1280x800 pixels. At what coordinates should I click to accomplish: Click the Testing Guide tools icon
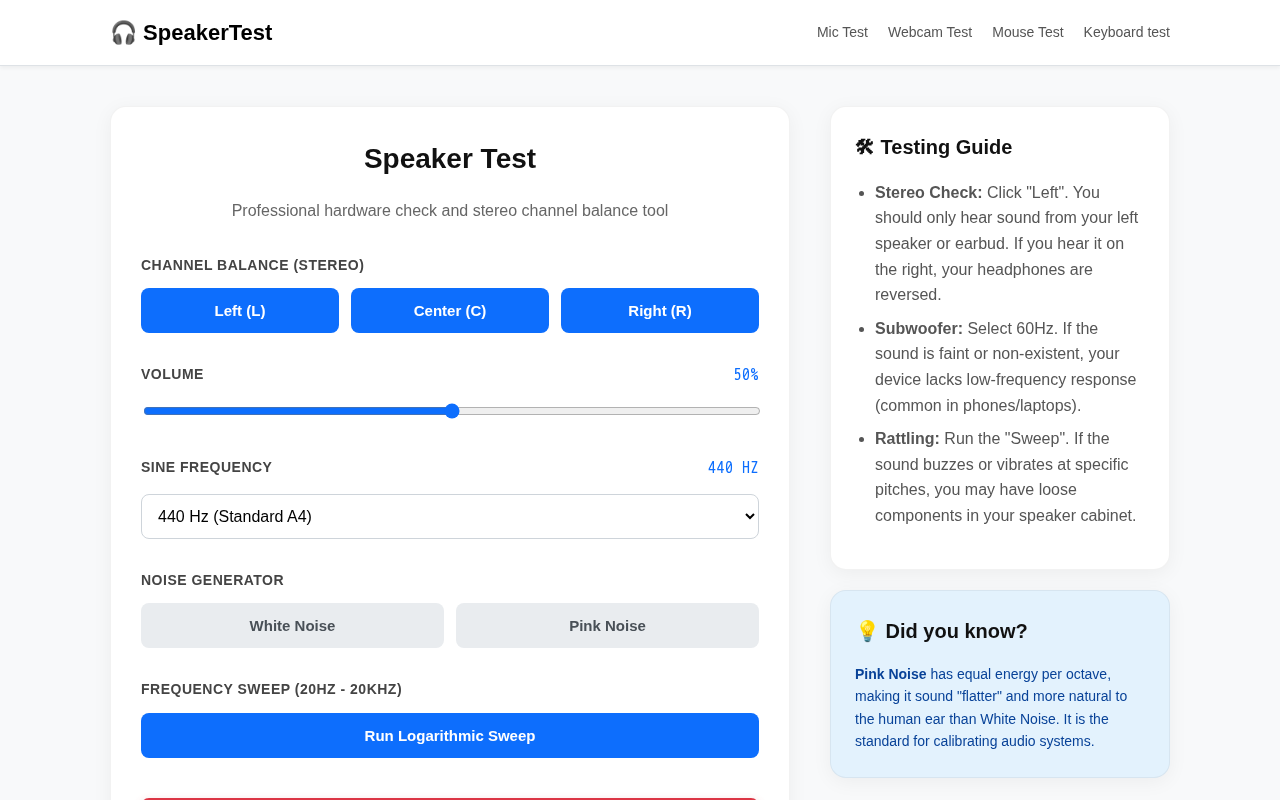[864, 147]
